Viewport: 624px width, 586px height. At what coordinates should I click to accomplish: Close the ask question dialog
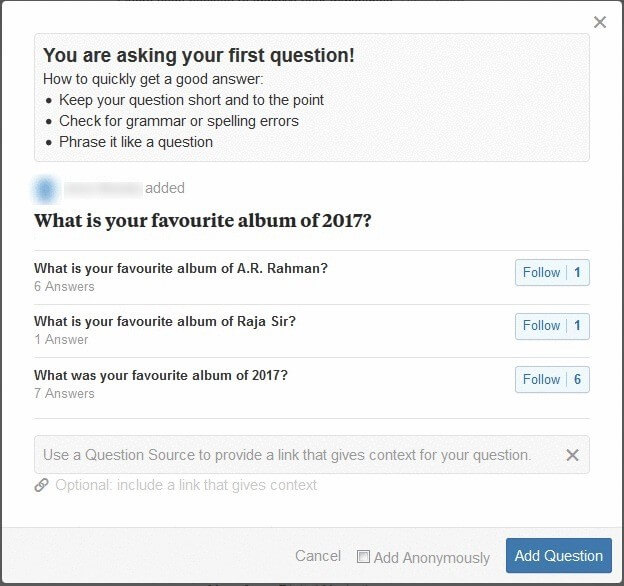coord(600,22)
